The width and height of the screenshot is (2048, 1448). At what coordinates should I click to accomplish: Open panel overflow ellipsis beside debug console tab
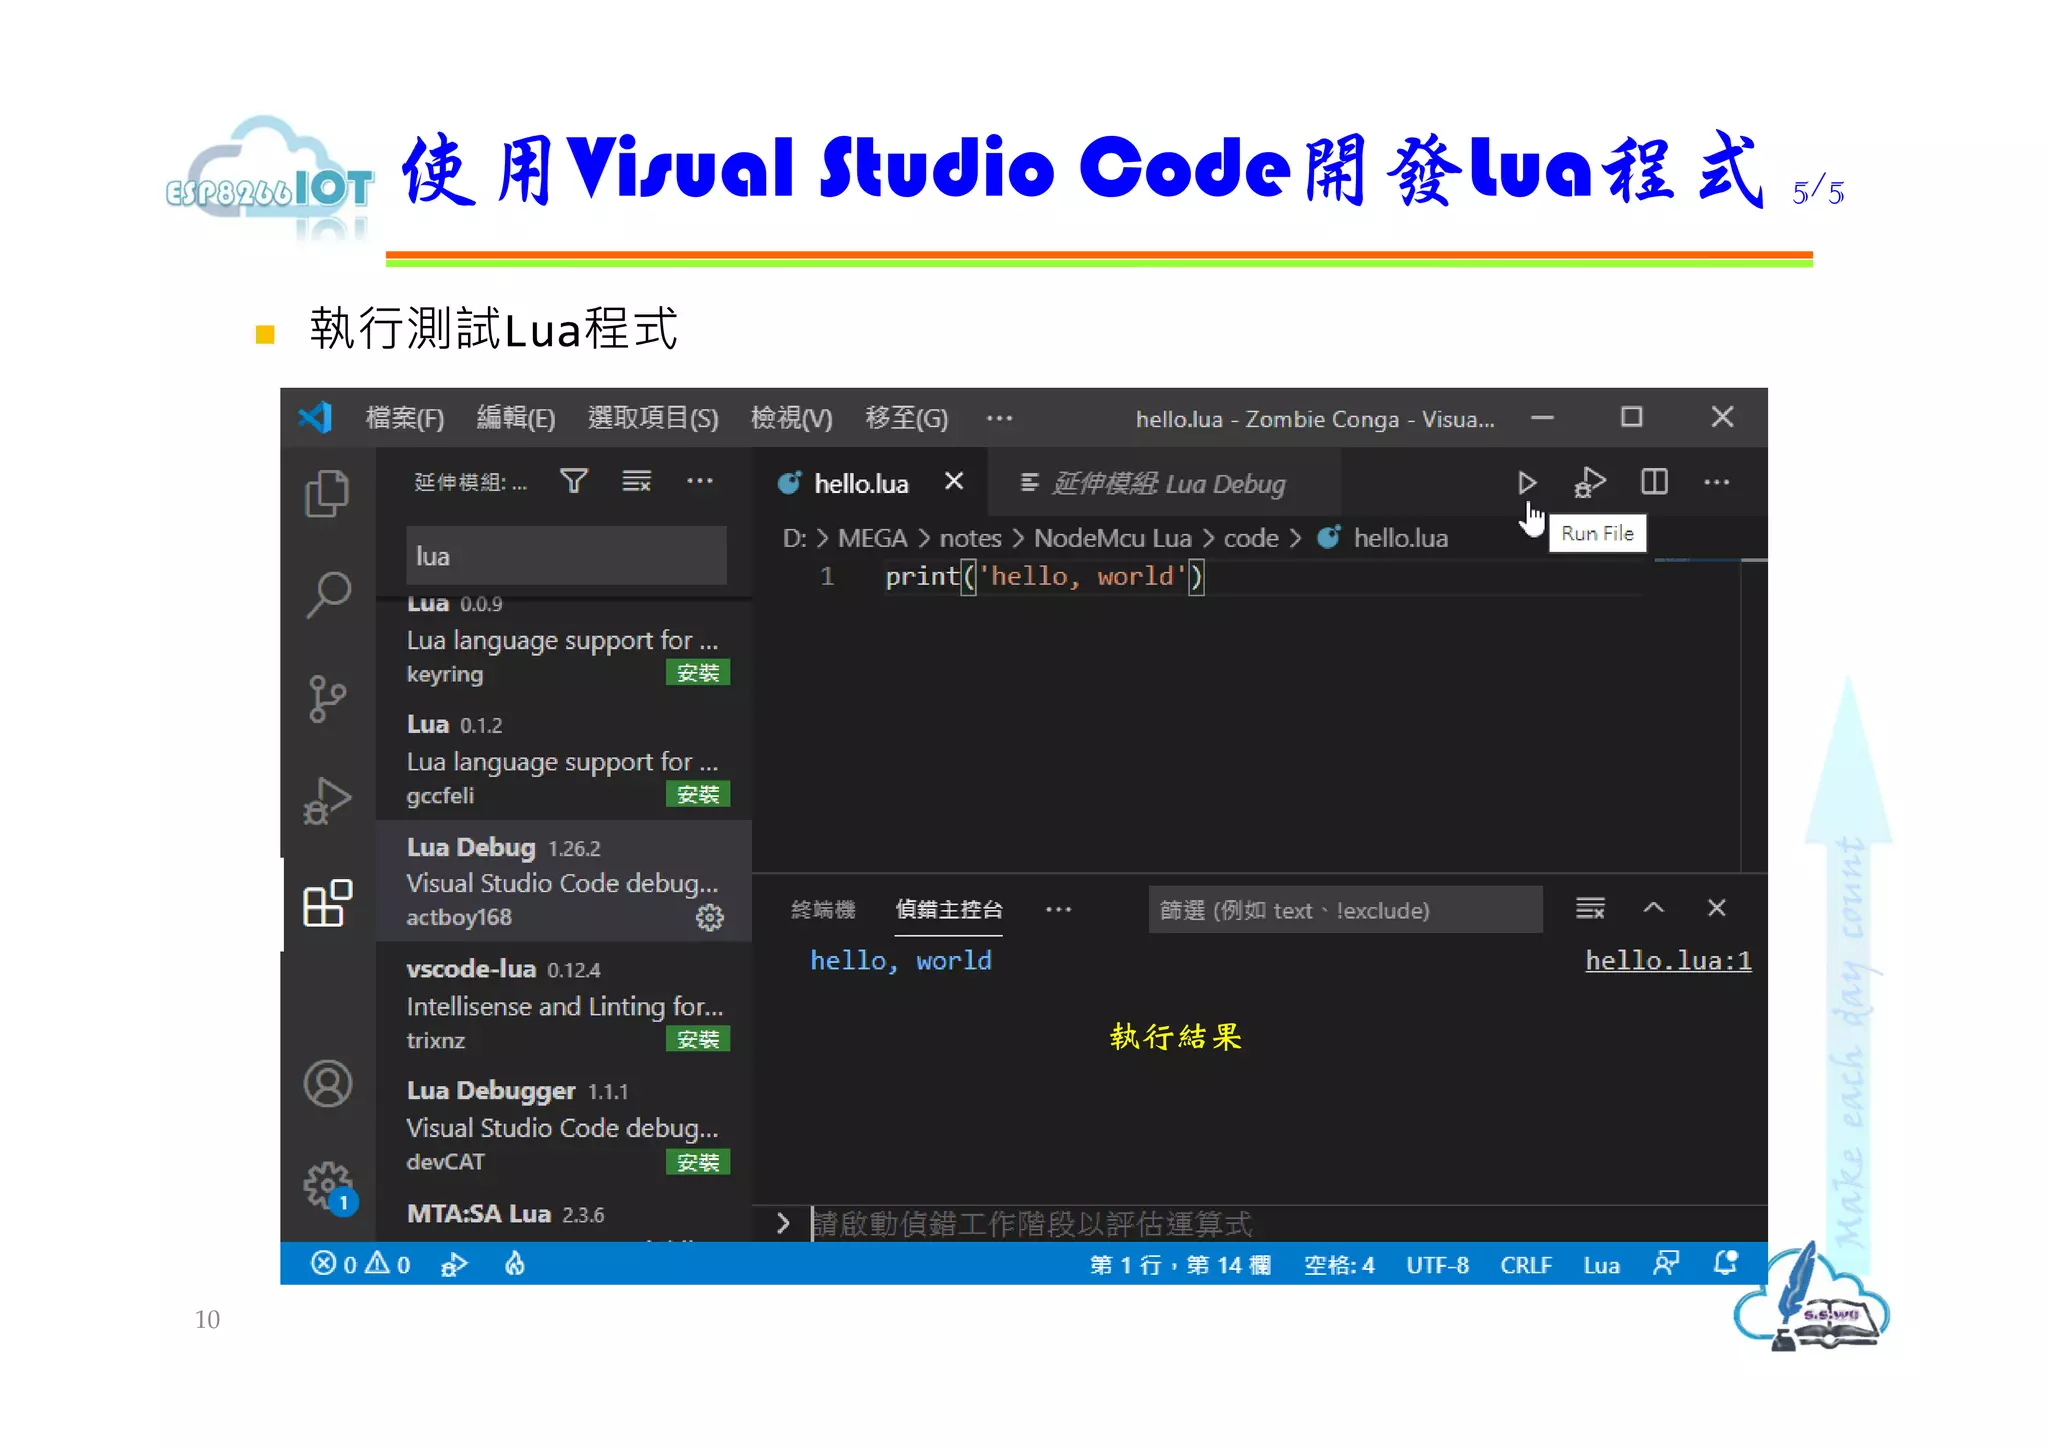coord(1058,910)
